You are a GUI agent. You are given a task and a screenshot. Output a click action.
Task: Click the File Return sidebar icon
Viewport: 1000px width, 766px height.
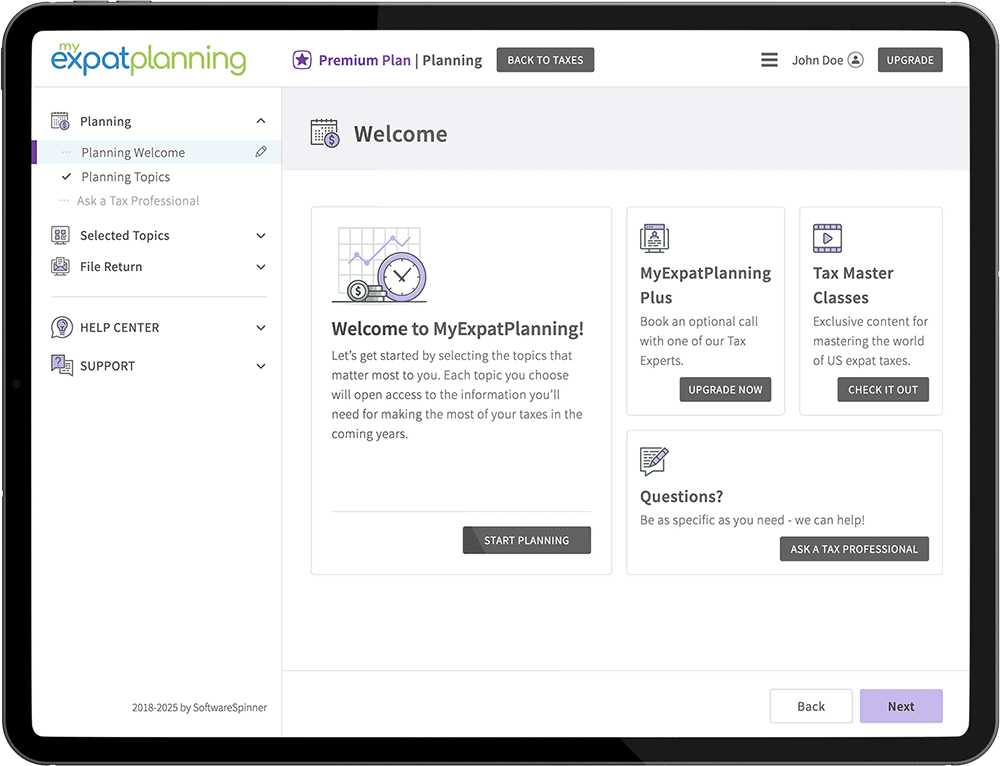(61, 267)
